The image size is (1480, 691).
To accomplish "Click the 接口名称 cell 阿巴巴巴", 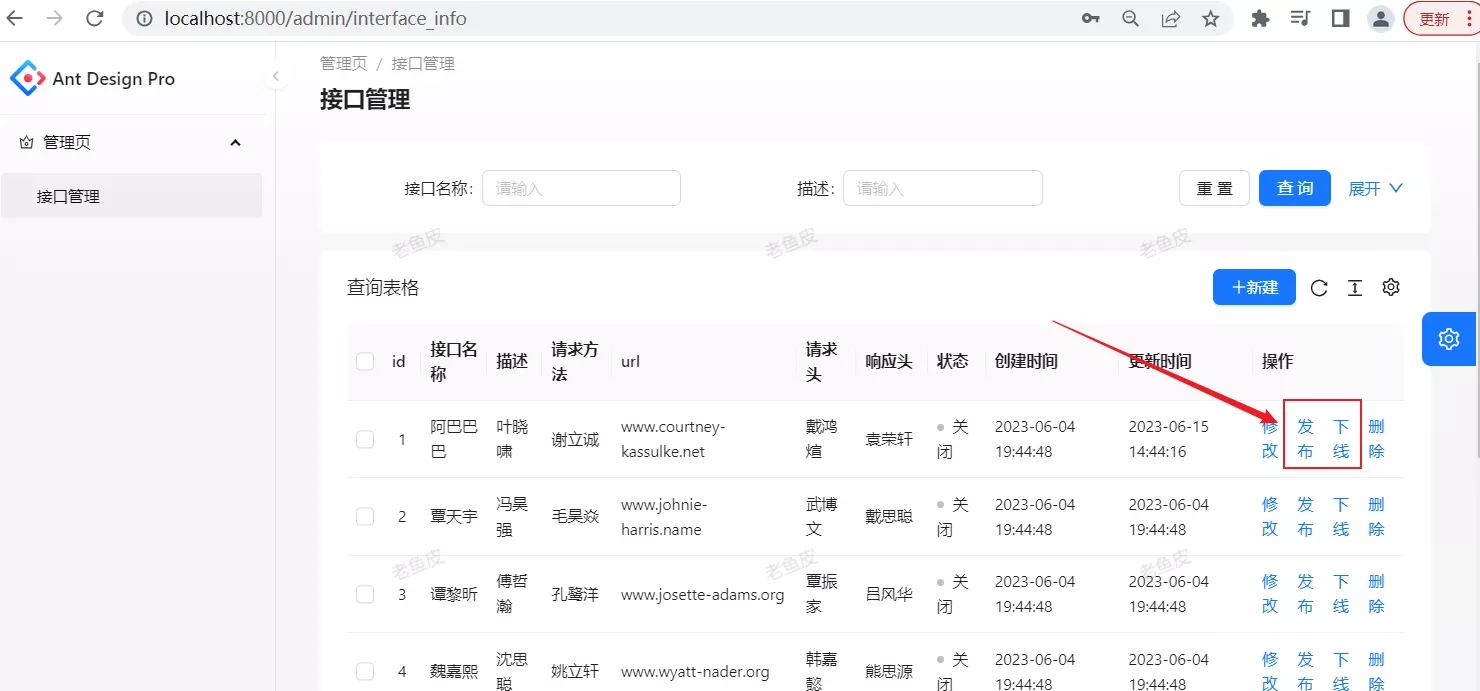I will 454,439.
